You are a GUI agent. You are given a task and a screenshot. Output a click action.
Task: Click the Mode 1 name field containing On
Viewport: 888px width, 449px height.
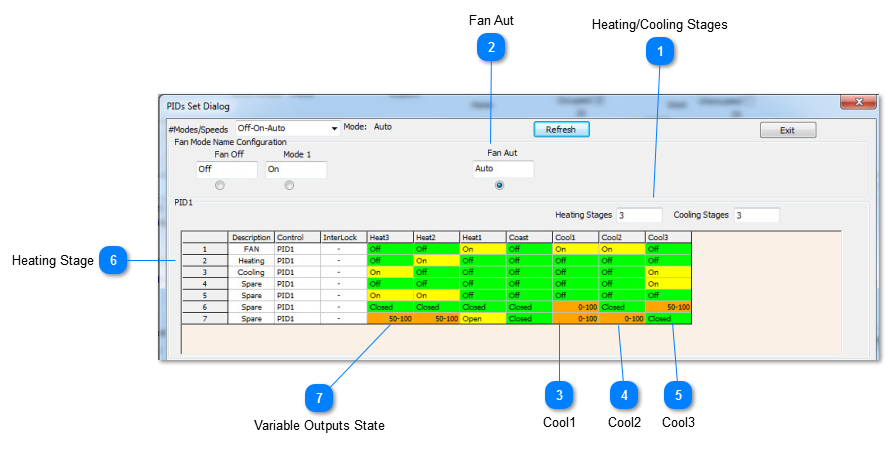pyautogui.click(x=296, y=169)
